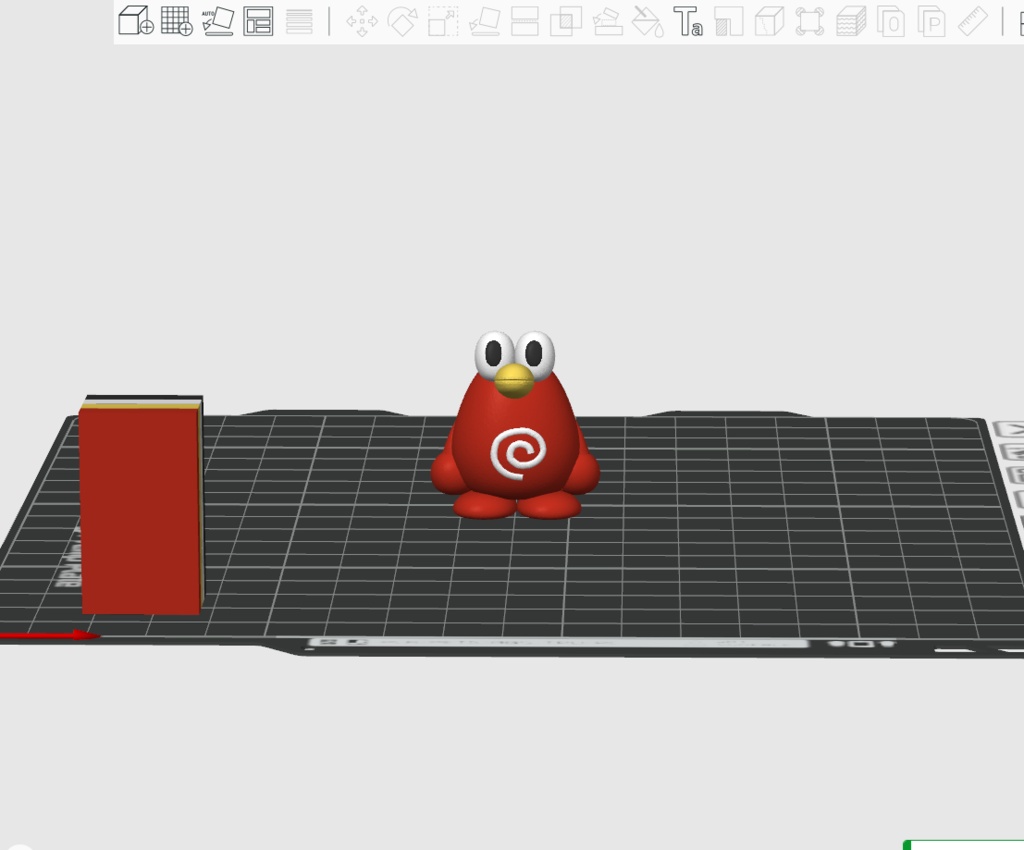Click the Arrange all objects icon

[x=258, y=21]
